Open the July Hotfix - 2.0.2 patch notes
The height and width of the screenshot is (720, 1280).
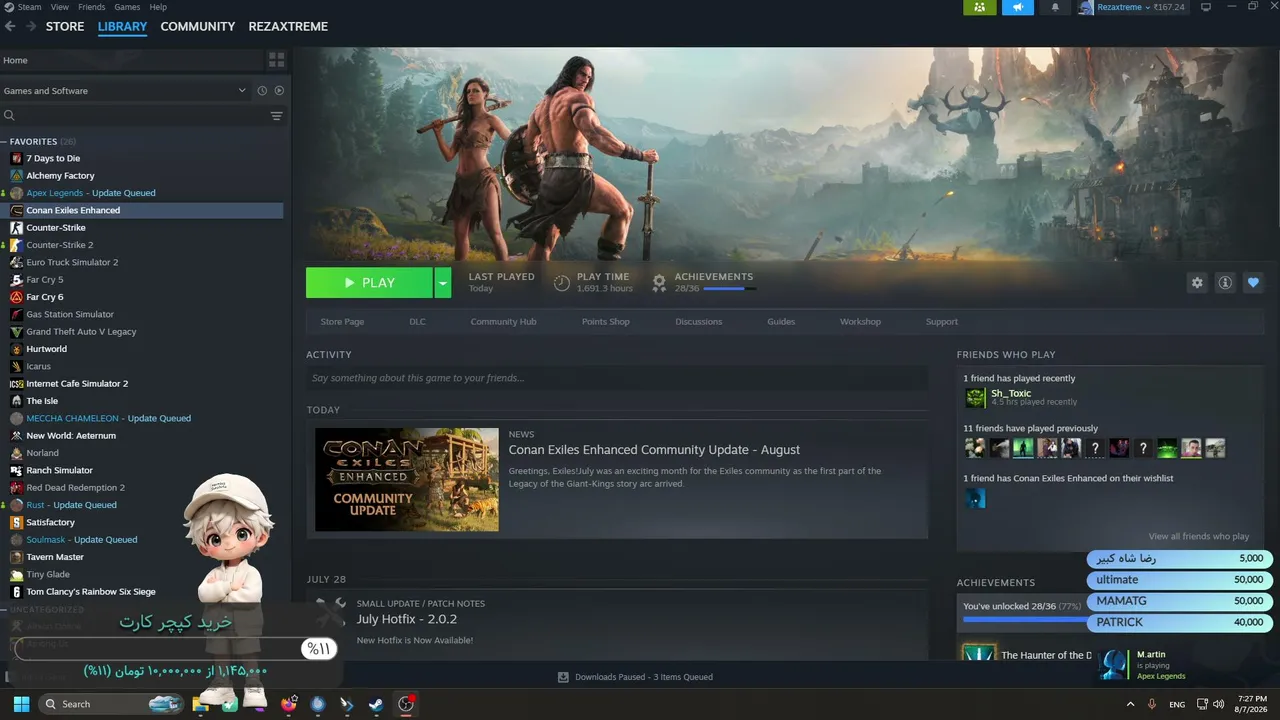click(x=407, y=619)
